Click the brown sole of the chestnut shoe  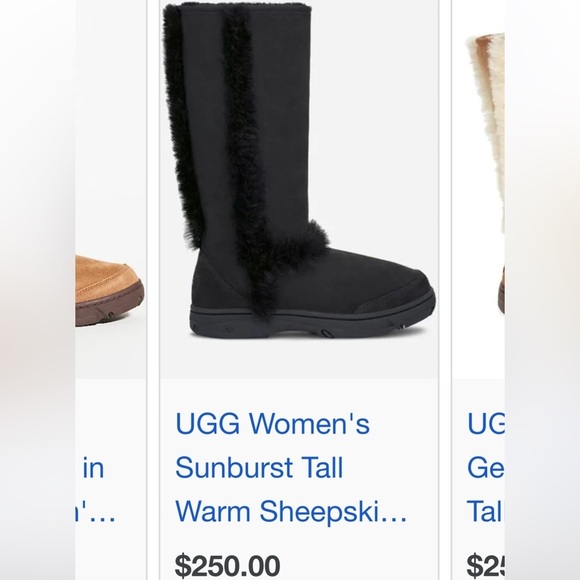point(109,305)
